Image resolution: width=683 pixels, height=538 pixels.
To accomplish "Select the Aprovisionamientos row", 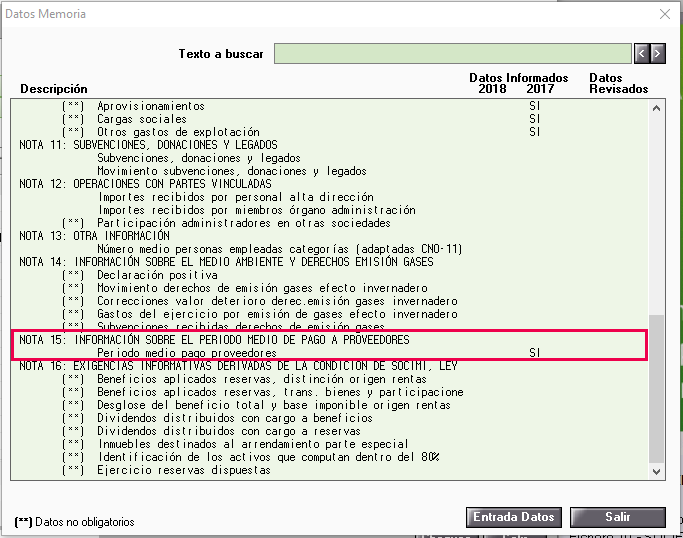I will click(x=330, y=106).
